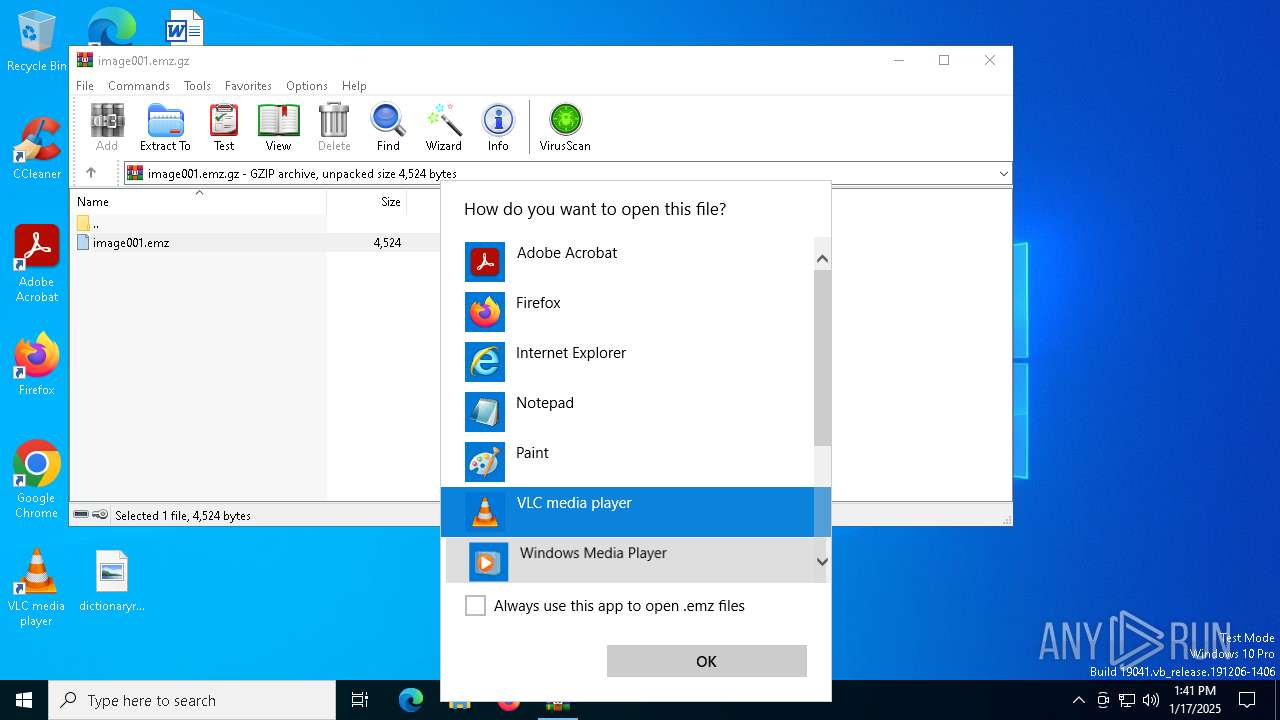Tick Always use this app checkbox
The width and height of the screenshot is (1280, 720).
pos(475,606)
